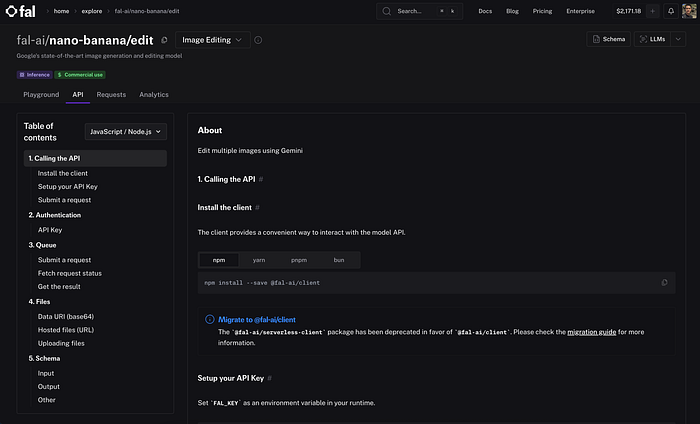Open the migration guide link
The image size is (700, 424).
[592, 332]
